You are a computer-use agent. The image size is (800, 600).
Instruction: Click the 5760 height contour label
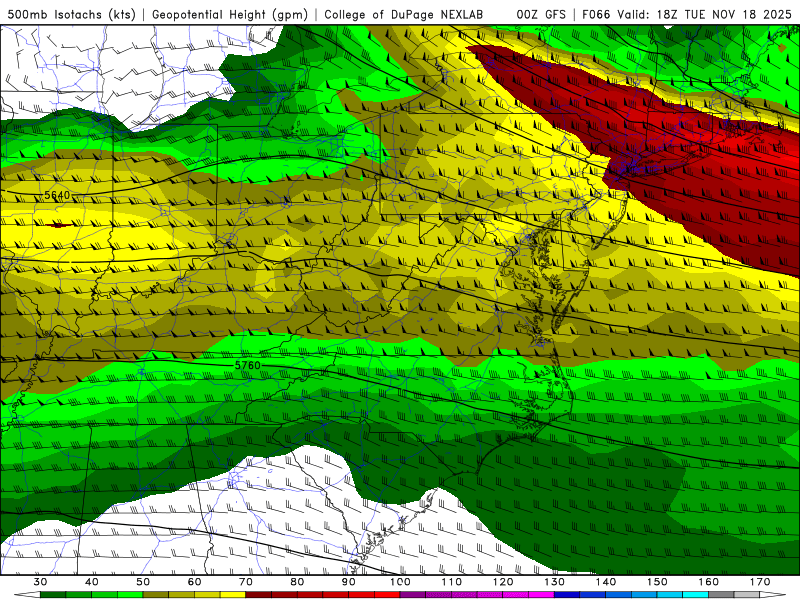click(x=247, y=365)
